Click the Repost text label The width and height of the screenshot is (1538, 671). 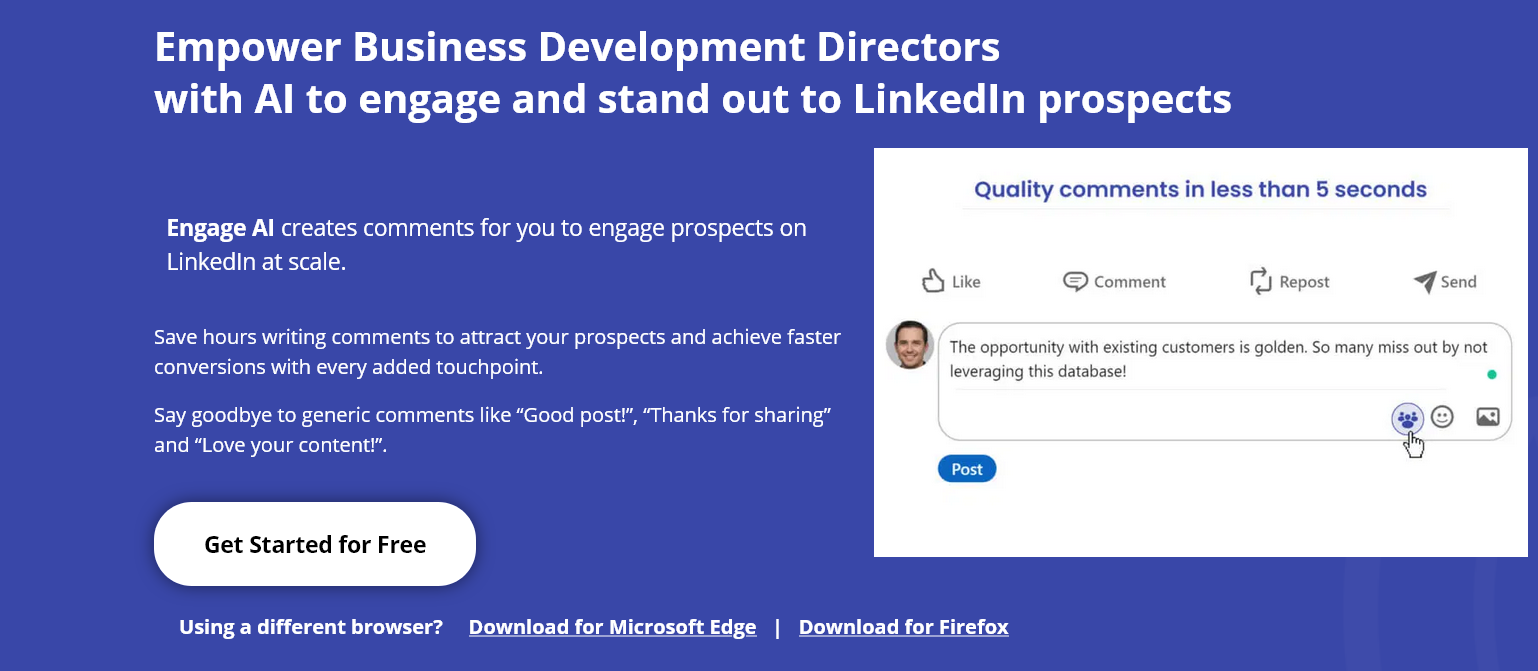click(1305, 282)
